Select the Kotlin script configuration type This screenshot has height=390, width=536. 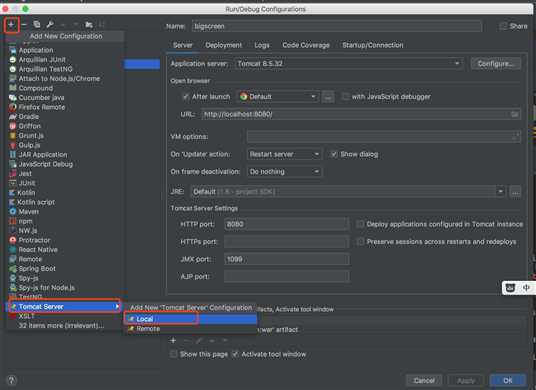[36, 202]
